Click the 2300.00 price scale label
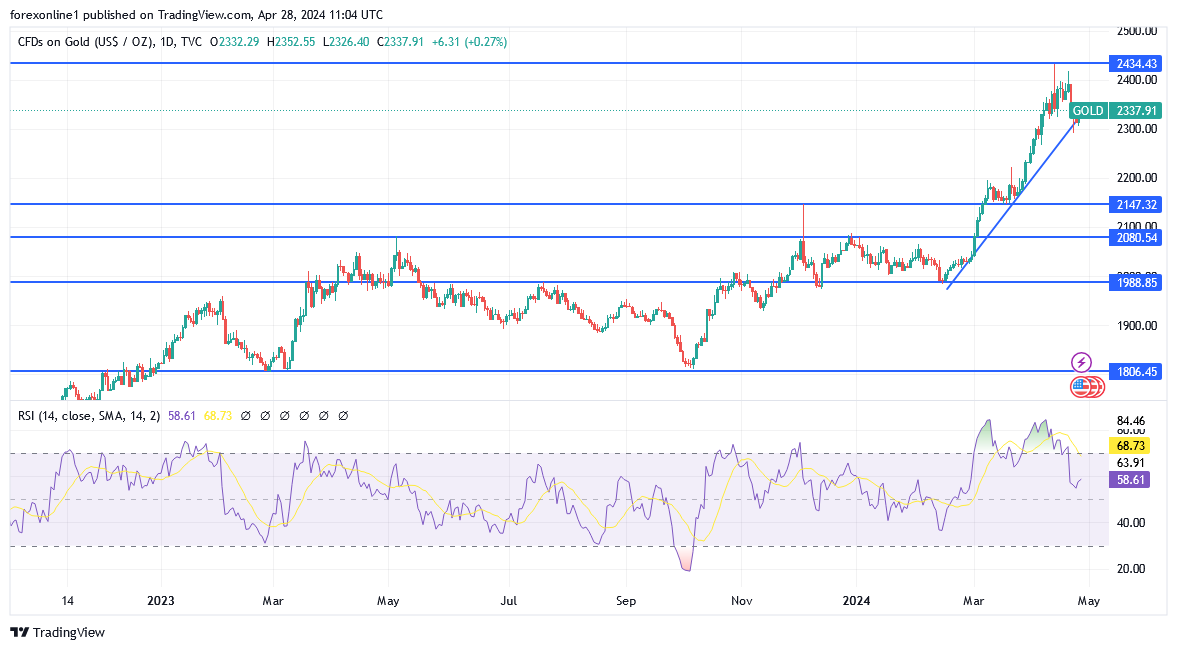Screen dimensions: 1177x650 [x=1136, y=129]
